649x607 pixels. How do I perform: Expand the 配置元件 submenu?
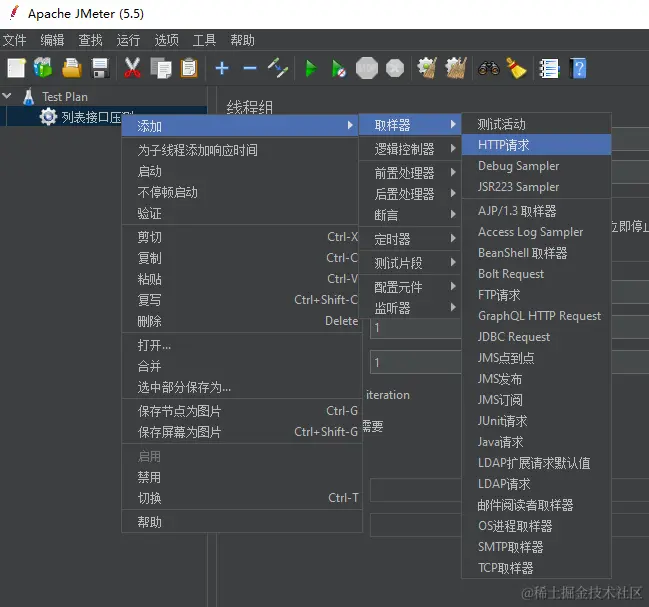pyautogui.click(x=410, y=287)
